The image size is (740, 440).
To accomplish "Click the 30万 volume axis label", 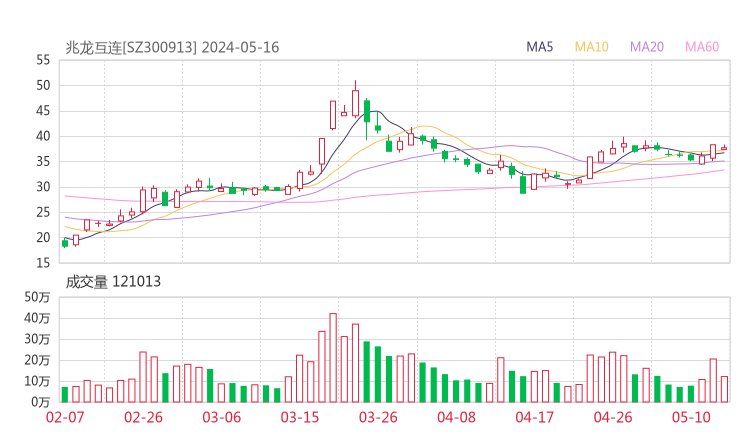I will [37, 339].
